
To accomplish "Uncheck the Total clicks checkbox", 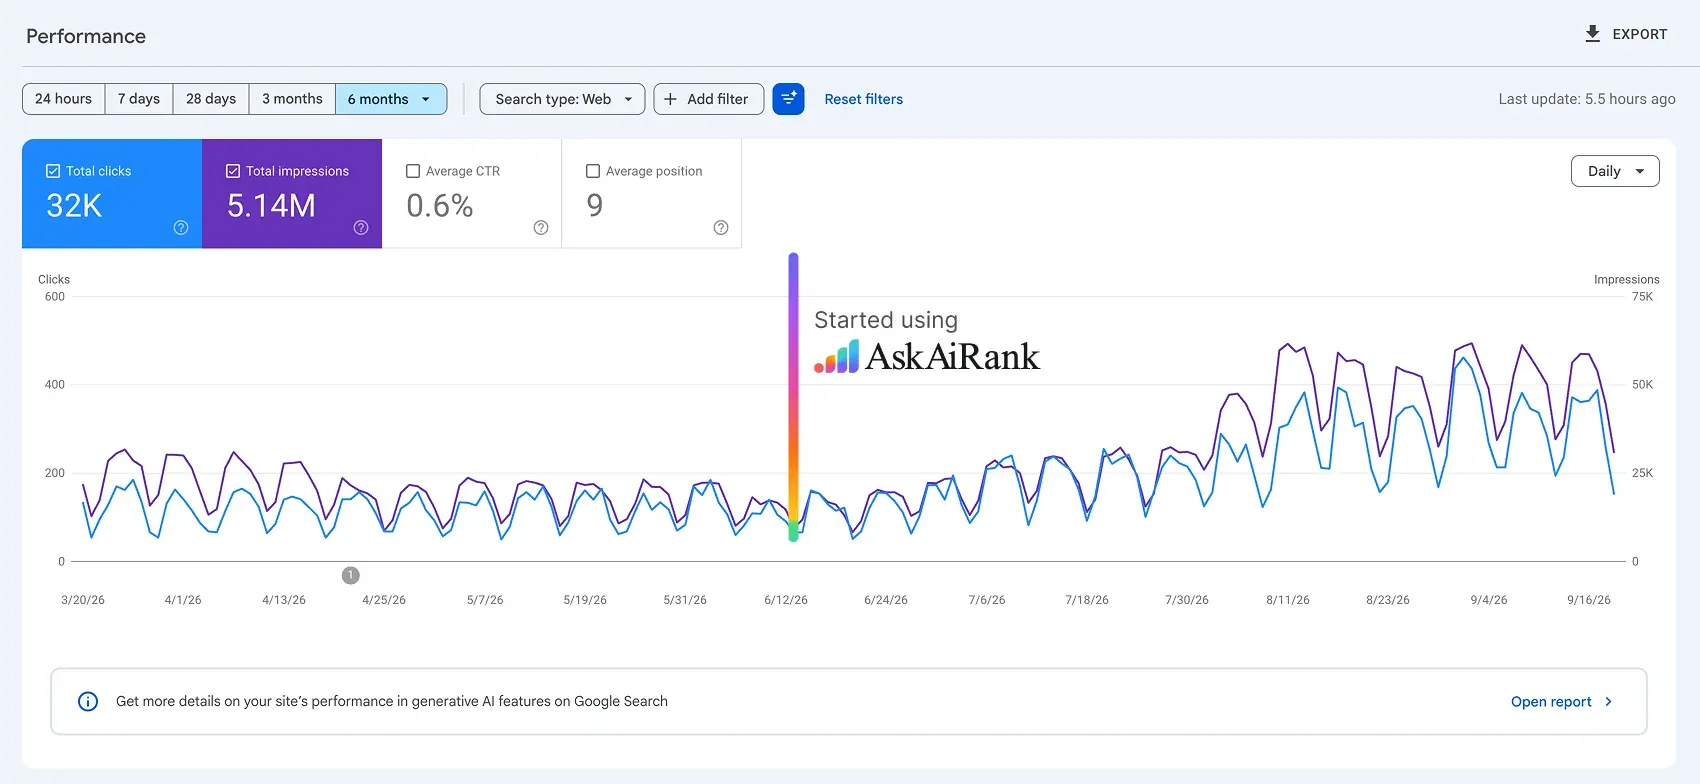I will click(53, 171).
